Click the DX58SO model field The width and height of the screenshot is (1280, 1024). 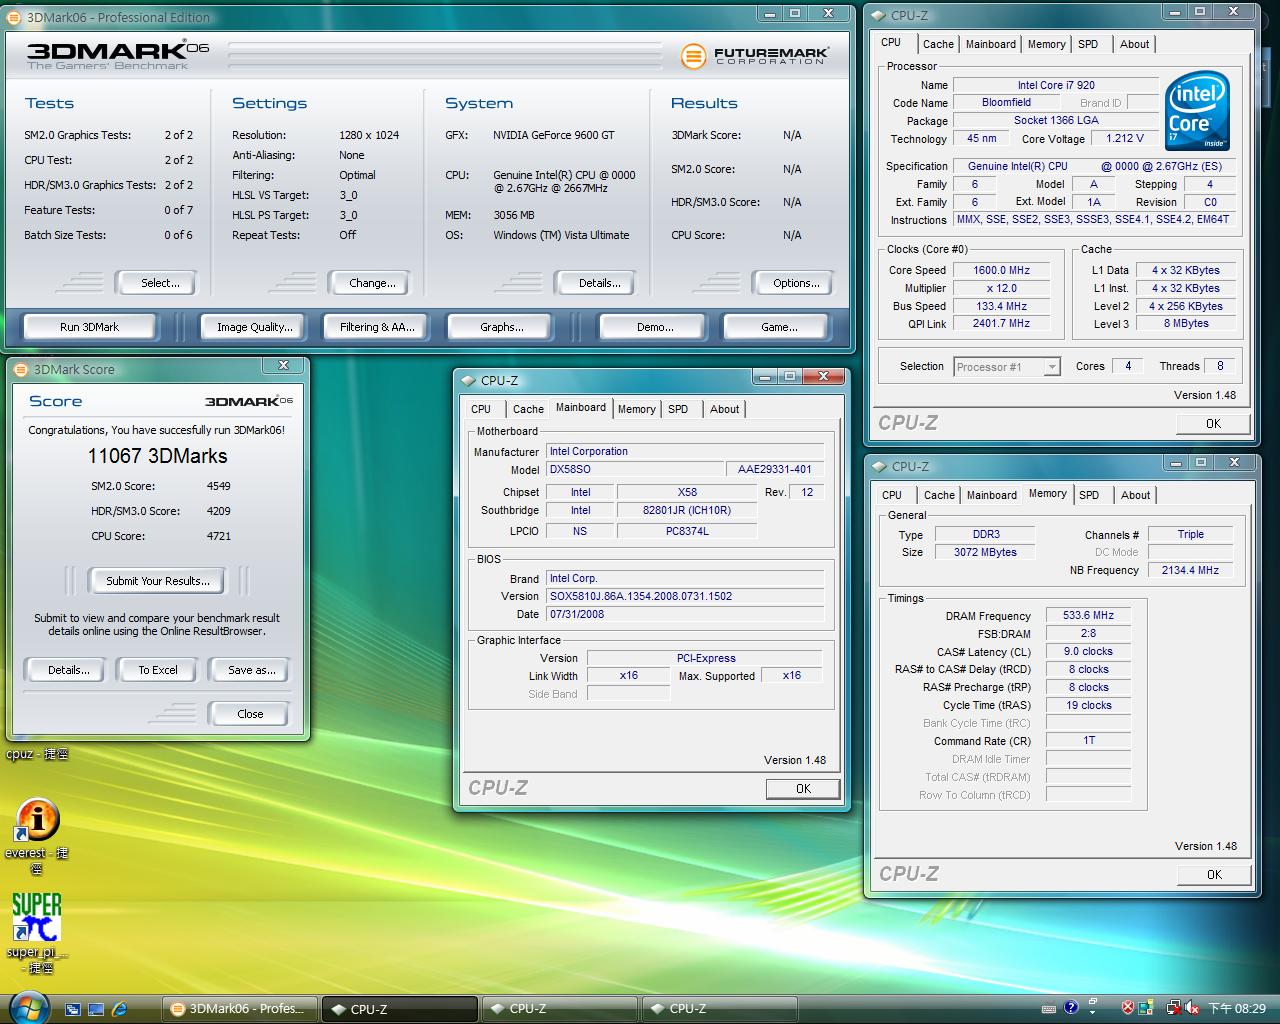(634, 469)
